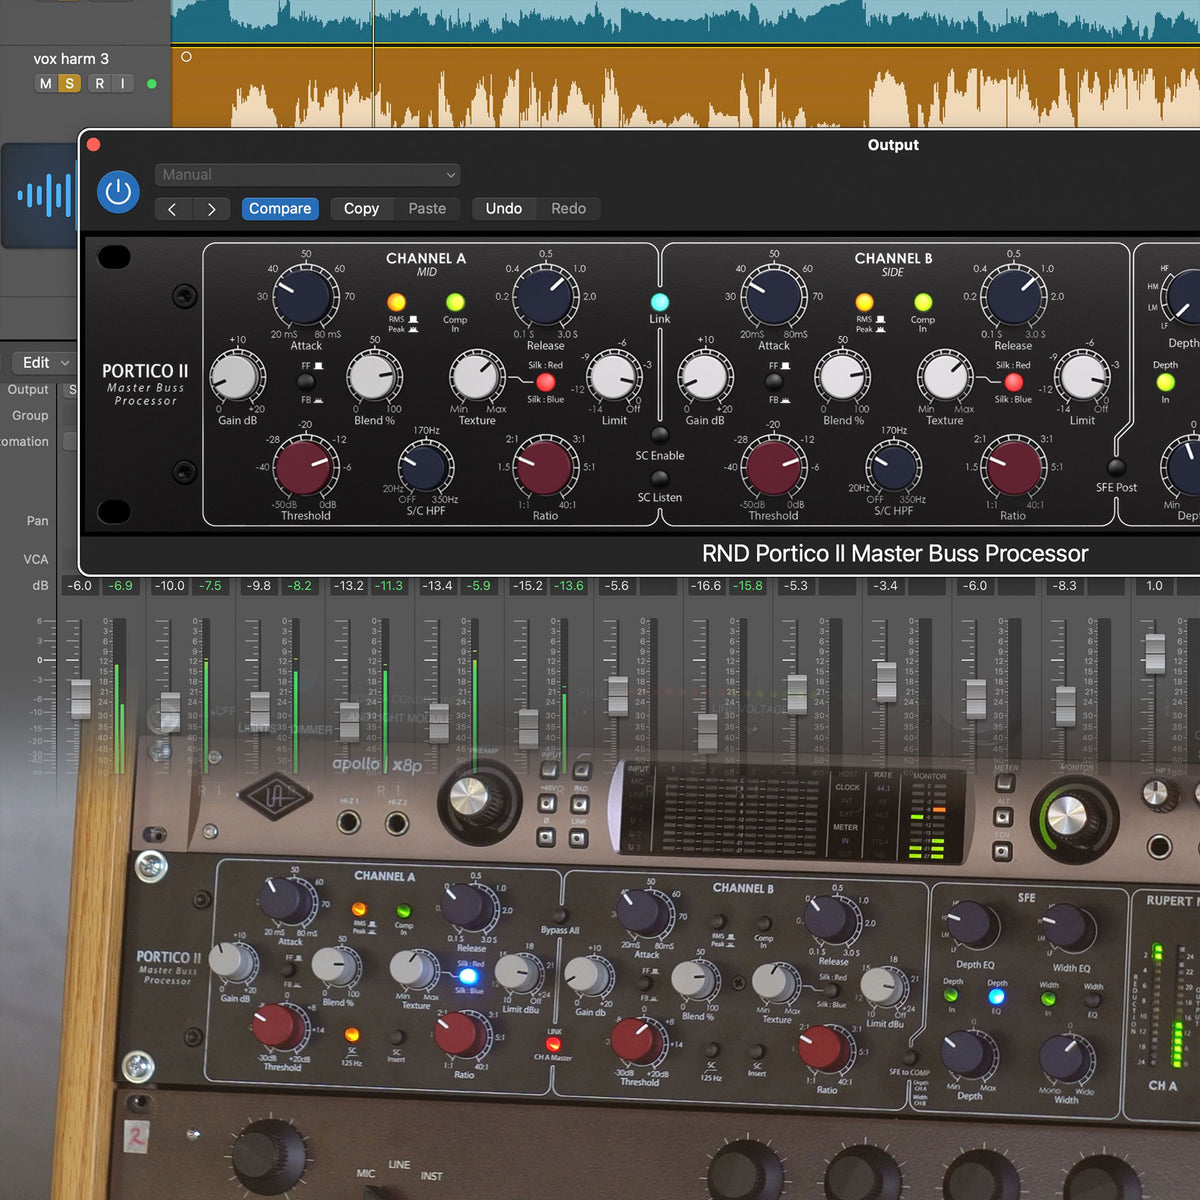Go to the previous preset arrow

(172, 209)
